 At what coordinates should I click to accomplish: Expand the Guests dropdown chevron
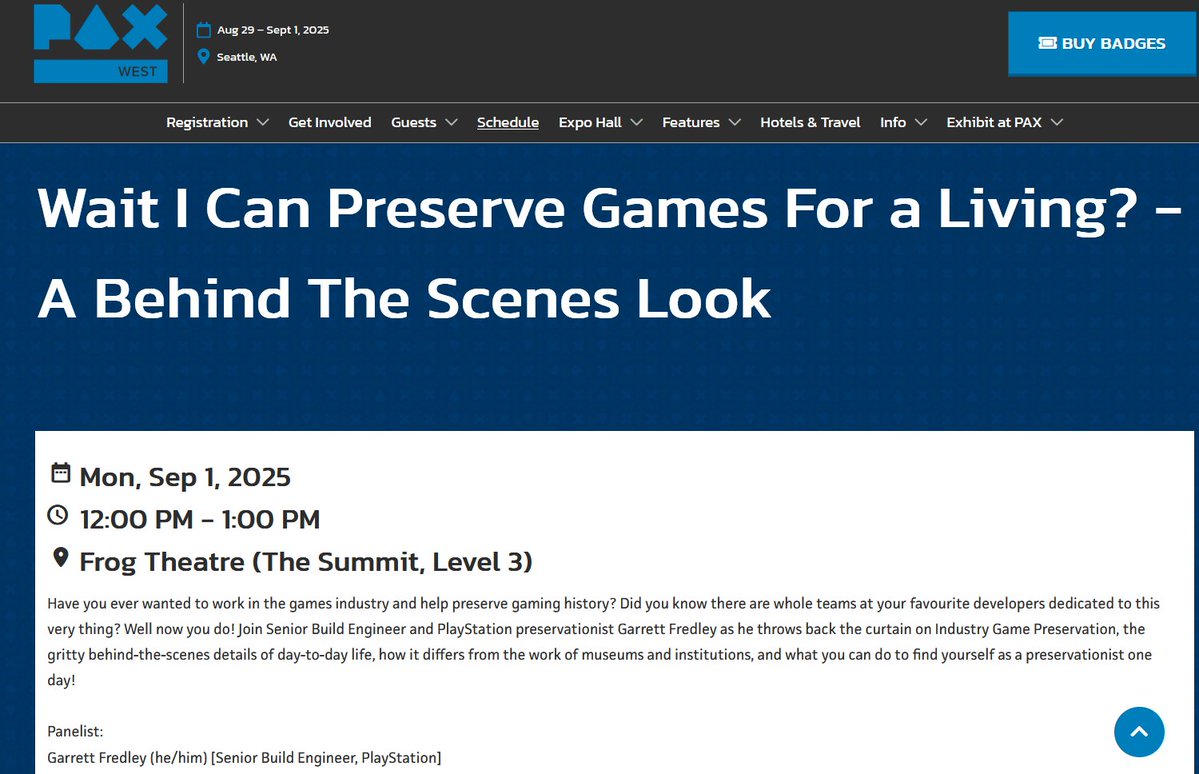point(451,122)
